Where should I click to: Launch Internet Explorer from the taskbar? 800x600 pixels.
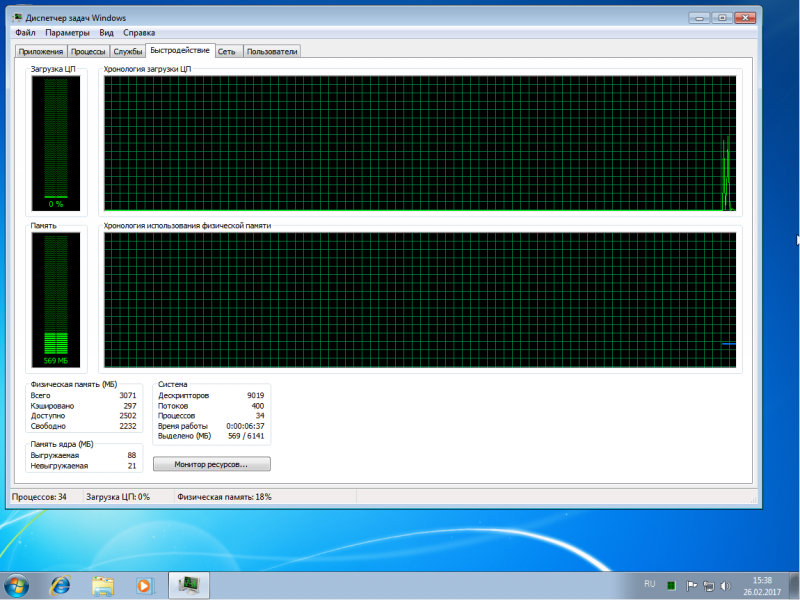point(60,586)
